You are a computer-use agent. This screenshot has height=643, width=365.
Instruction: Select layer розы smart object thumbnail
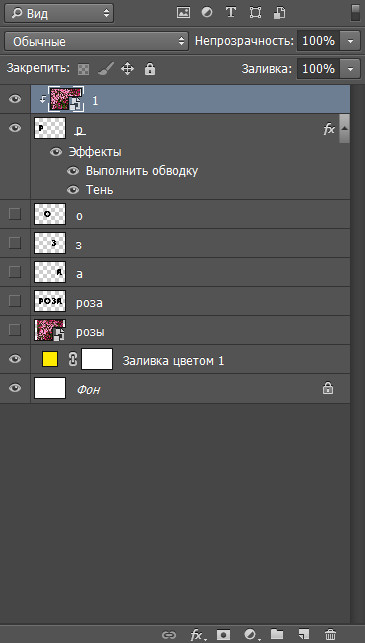click(50, 330)
